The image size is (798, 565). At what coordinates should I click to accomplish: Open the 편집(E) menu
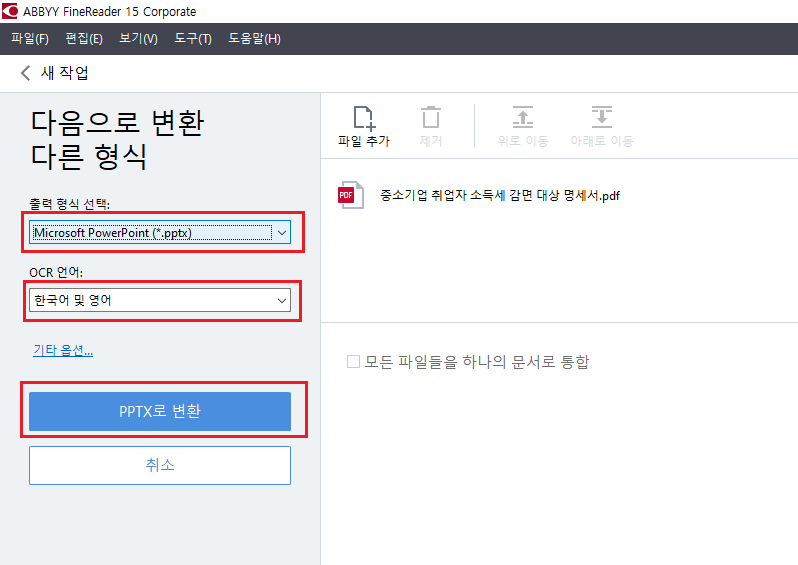pos(84,39)
